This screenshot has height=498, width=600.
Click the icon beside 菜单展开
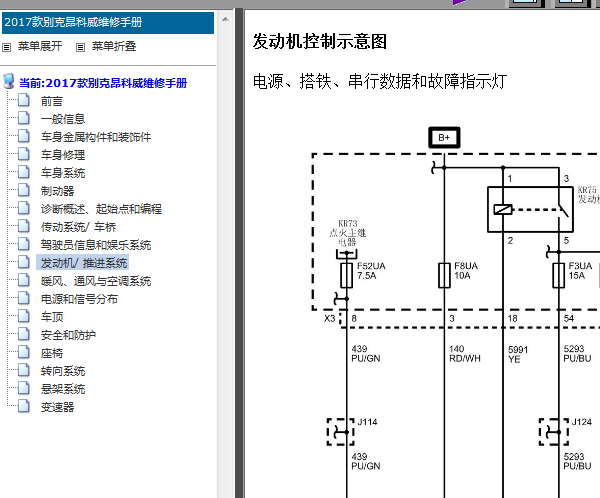(x=7, y=47)
